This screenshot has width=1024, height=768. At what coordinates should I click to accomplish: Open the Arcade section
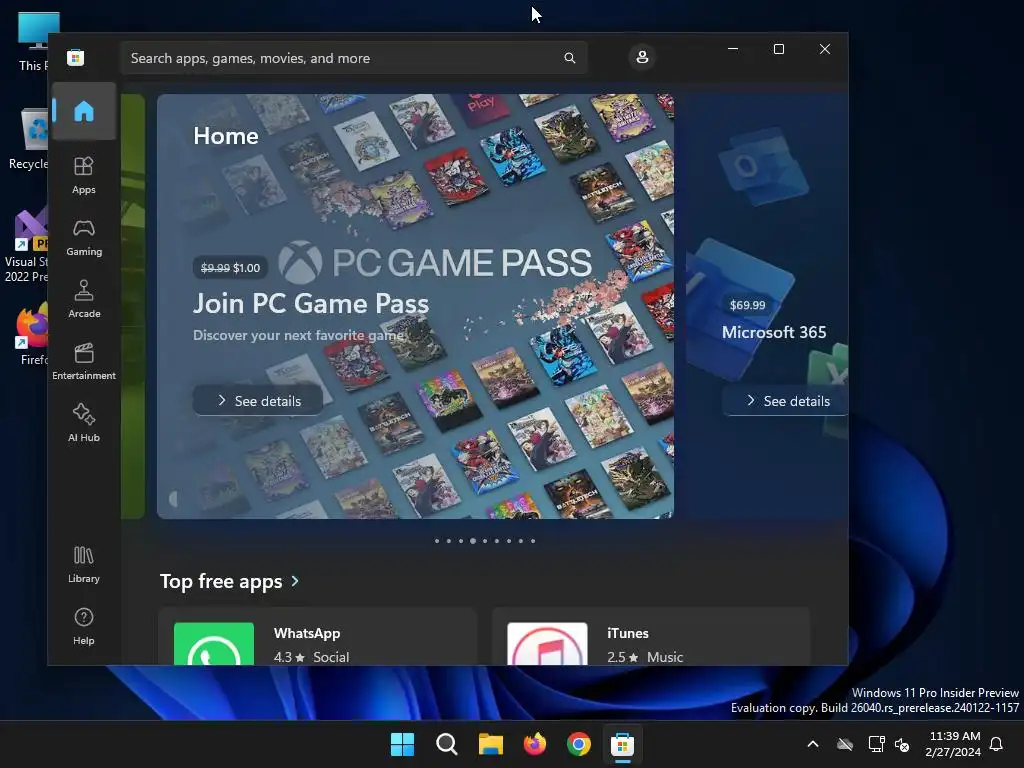(x=84, y=299)
